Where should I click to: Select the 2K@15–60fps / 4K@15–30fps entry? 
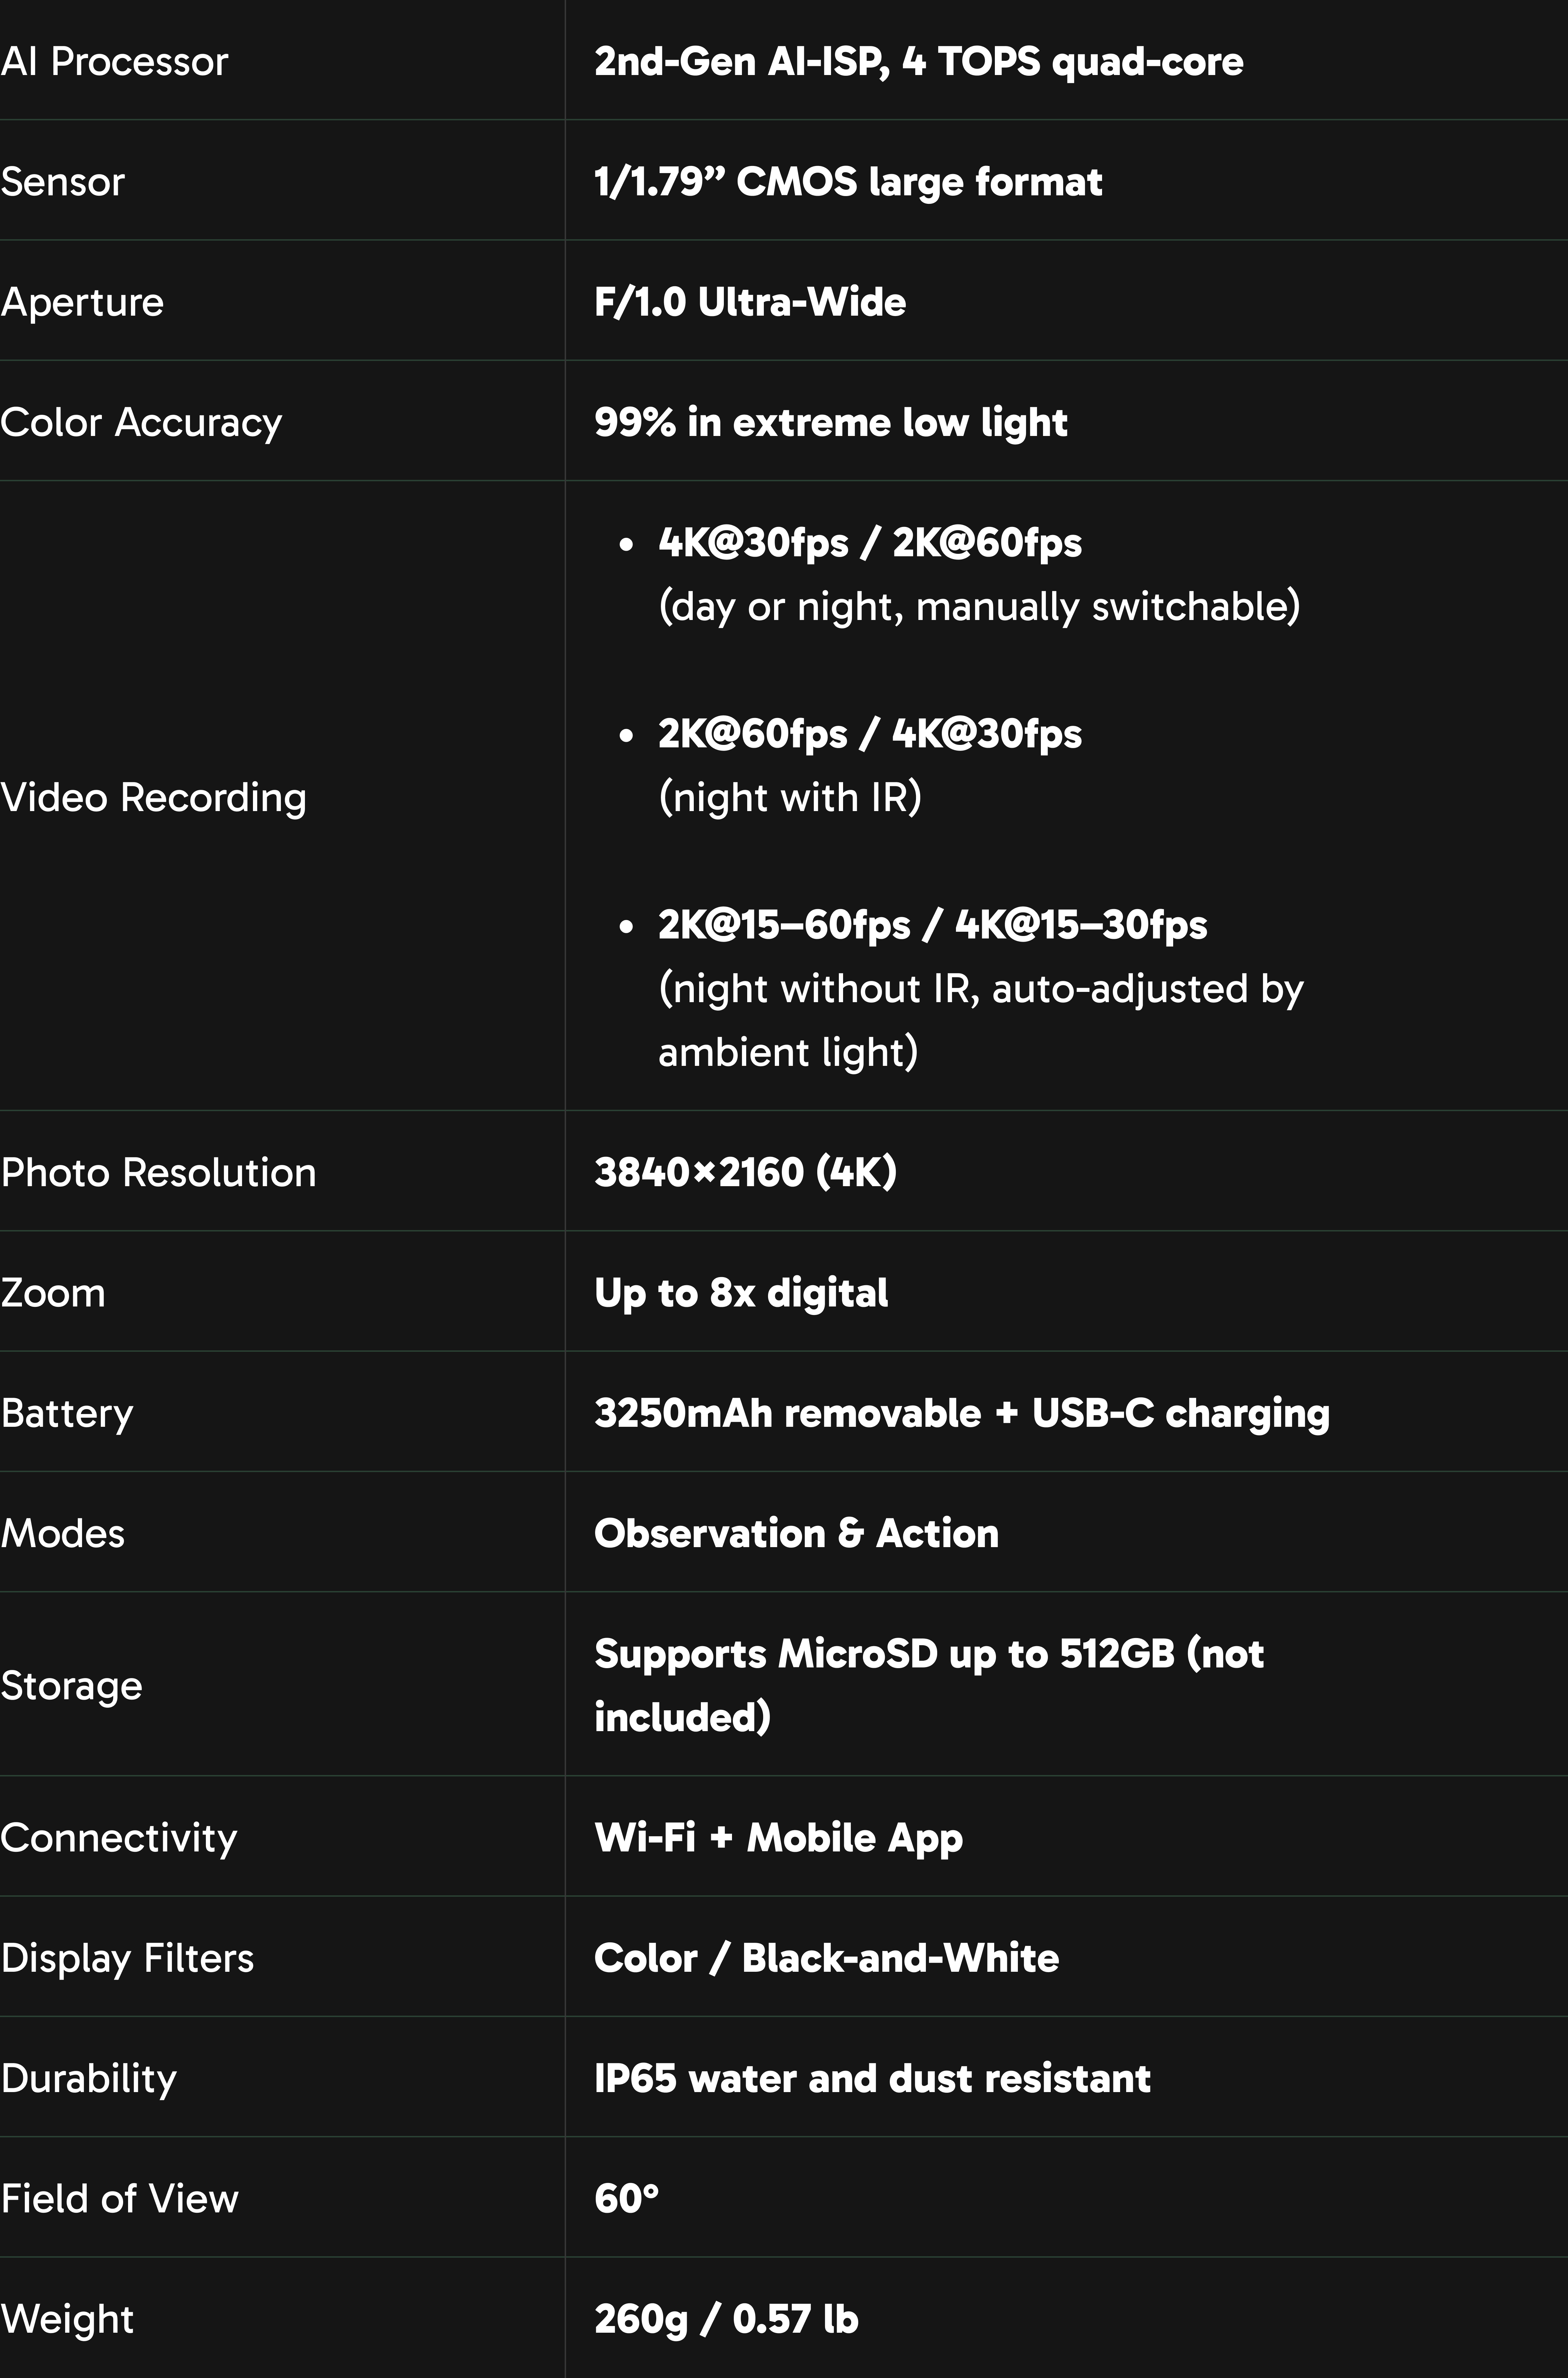(x=932, y=925)
